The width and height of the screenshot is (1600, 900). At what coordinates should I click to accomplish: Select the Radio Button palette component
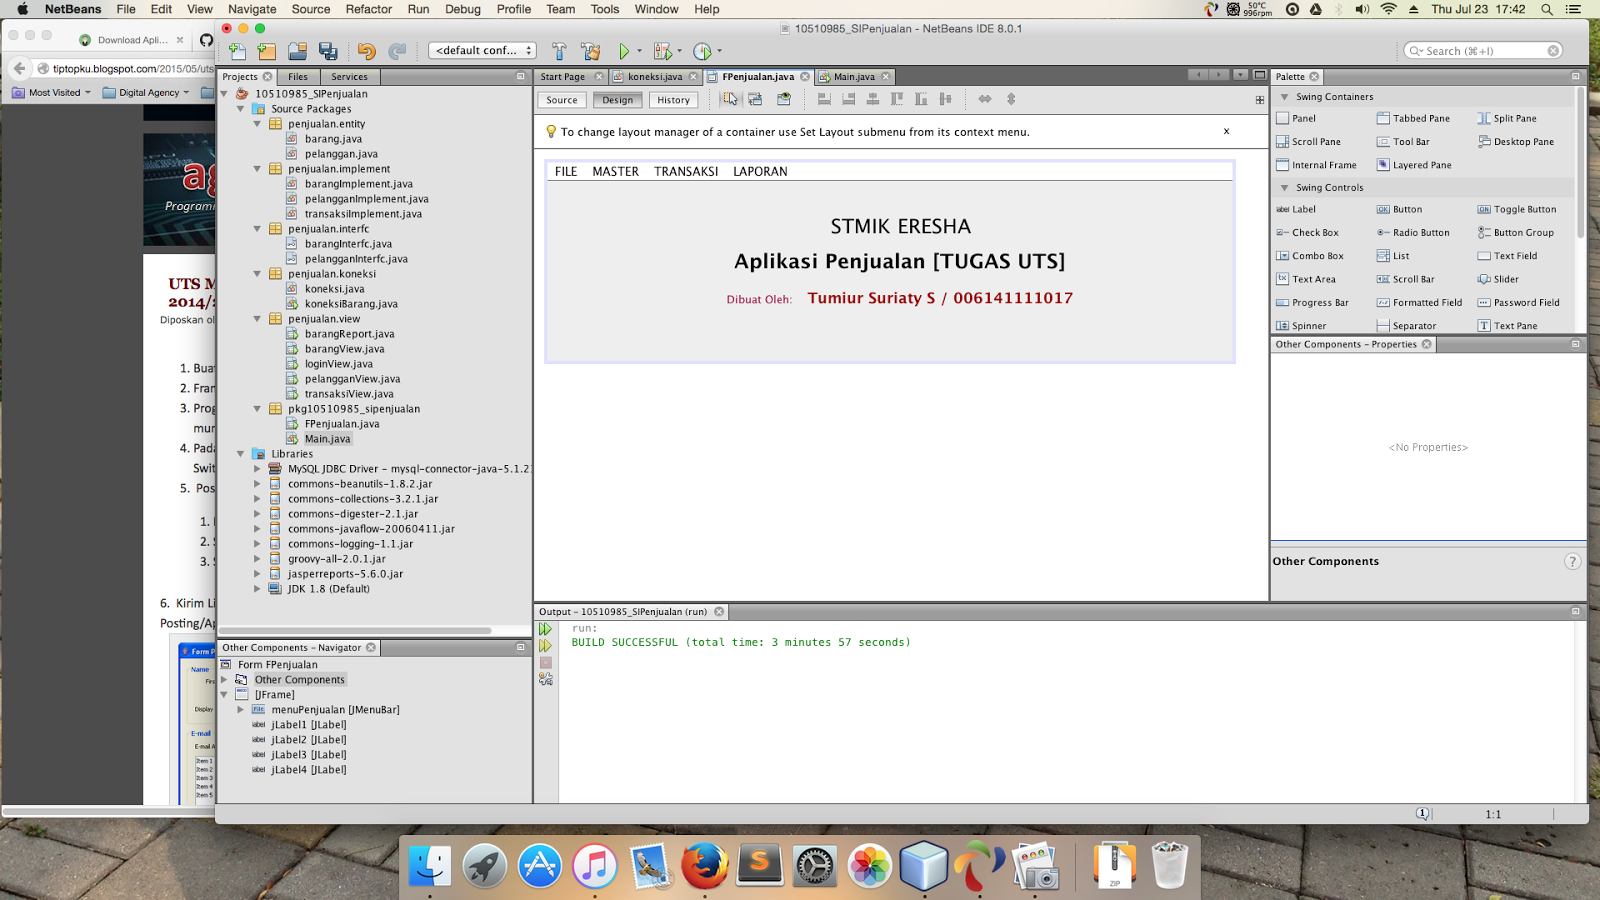pos(1413,233)
